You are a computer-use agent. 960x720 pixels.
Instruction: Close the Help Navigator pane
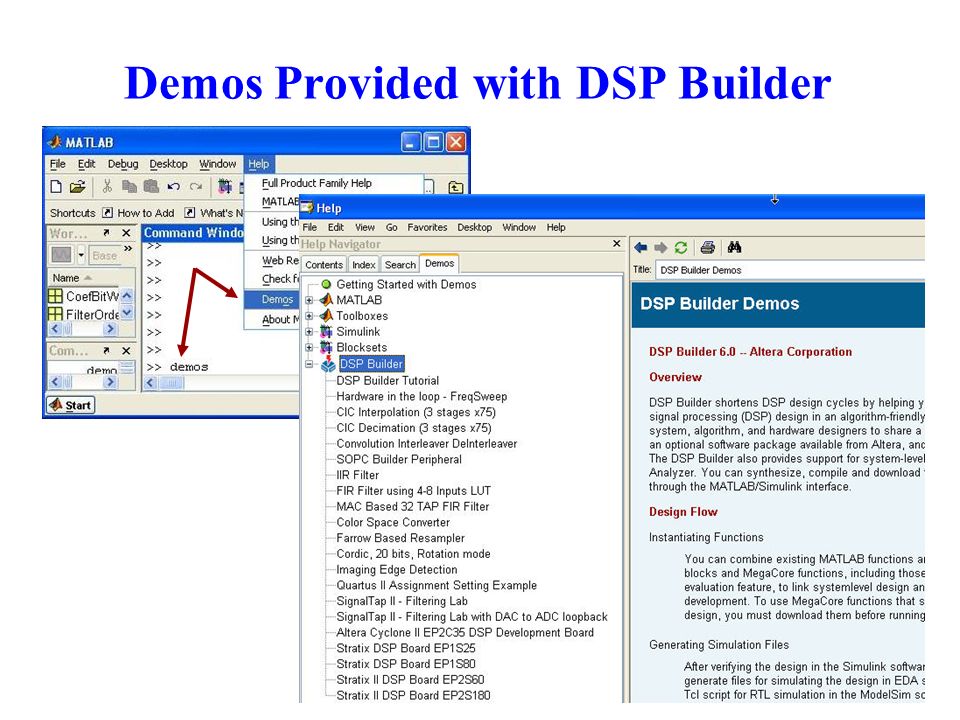(617, 244)
